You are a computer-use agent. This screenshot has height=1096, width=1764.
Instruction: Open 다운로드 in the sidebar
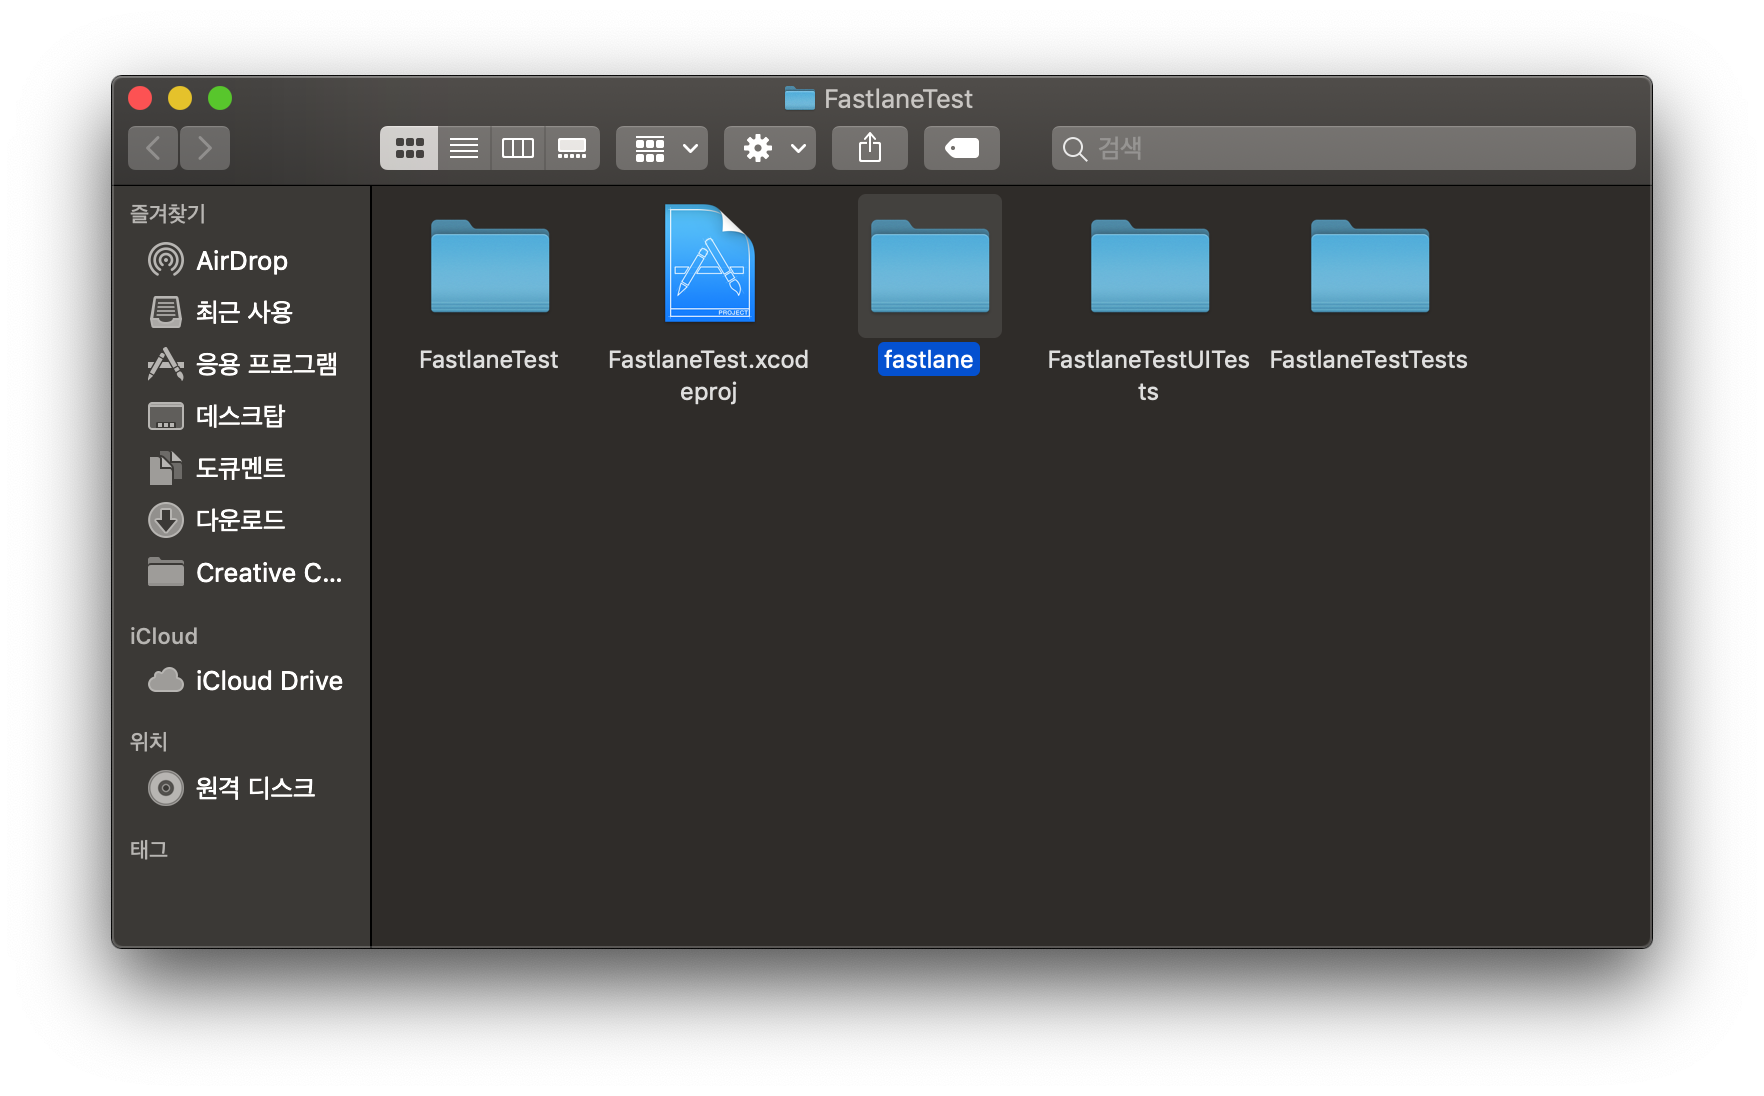(240, 521)
